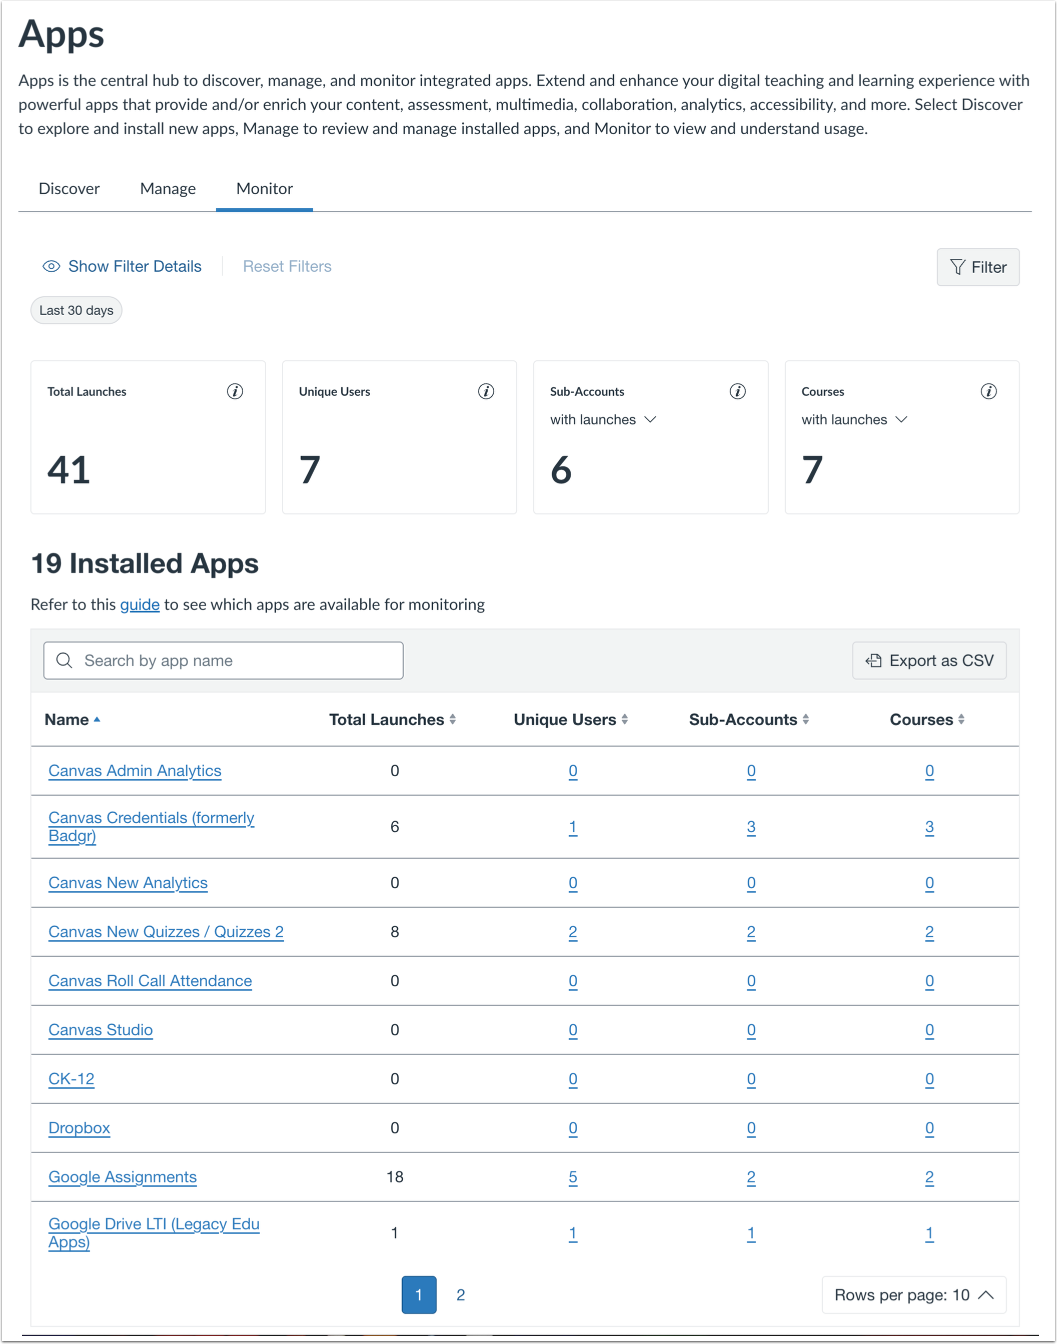The image size is (1057, 1344).
Task: Open the Sub-Accounts with launches dropdown
Action: [603, 419]
